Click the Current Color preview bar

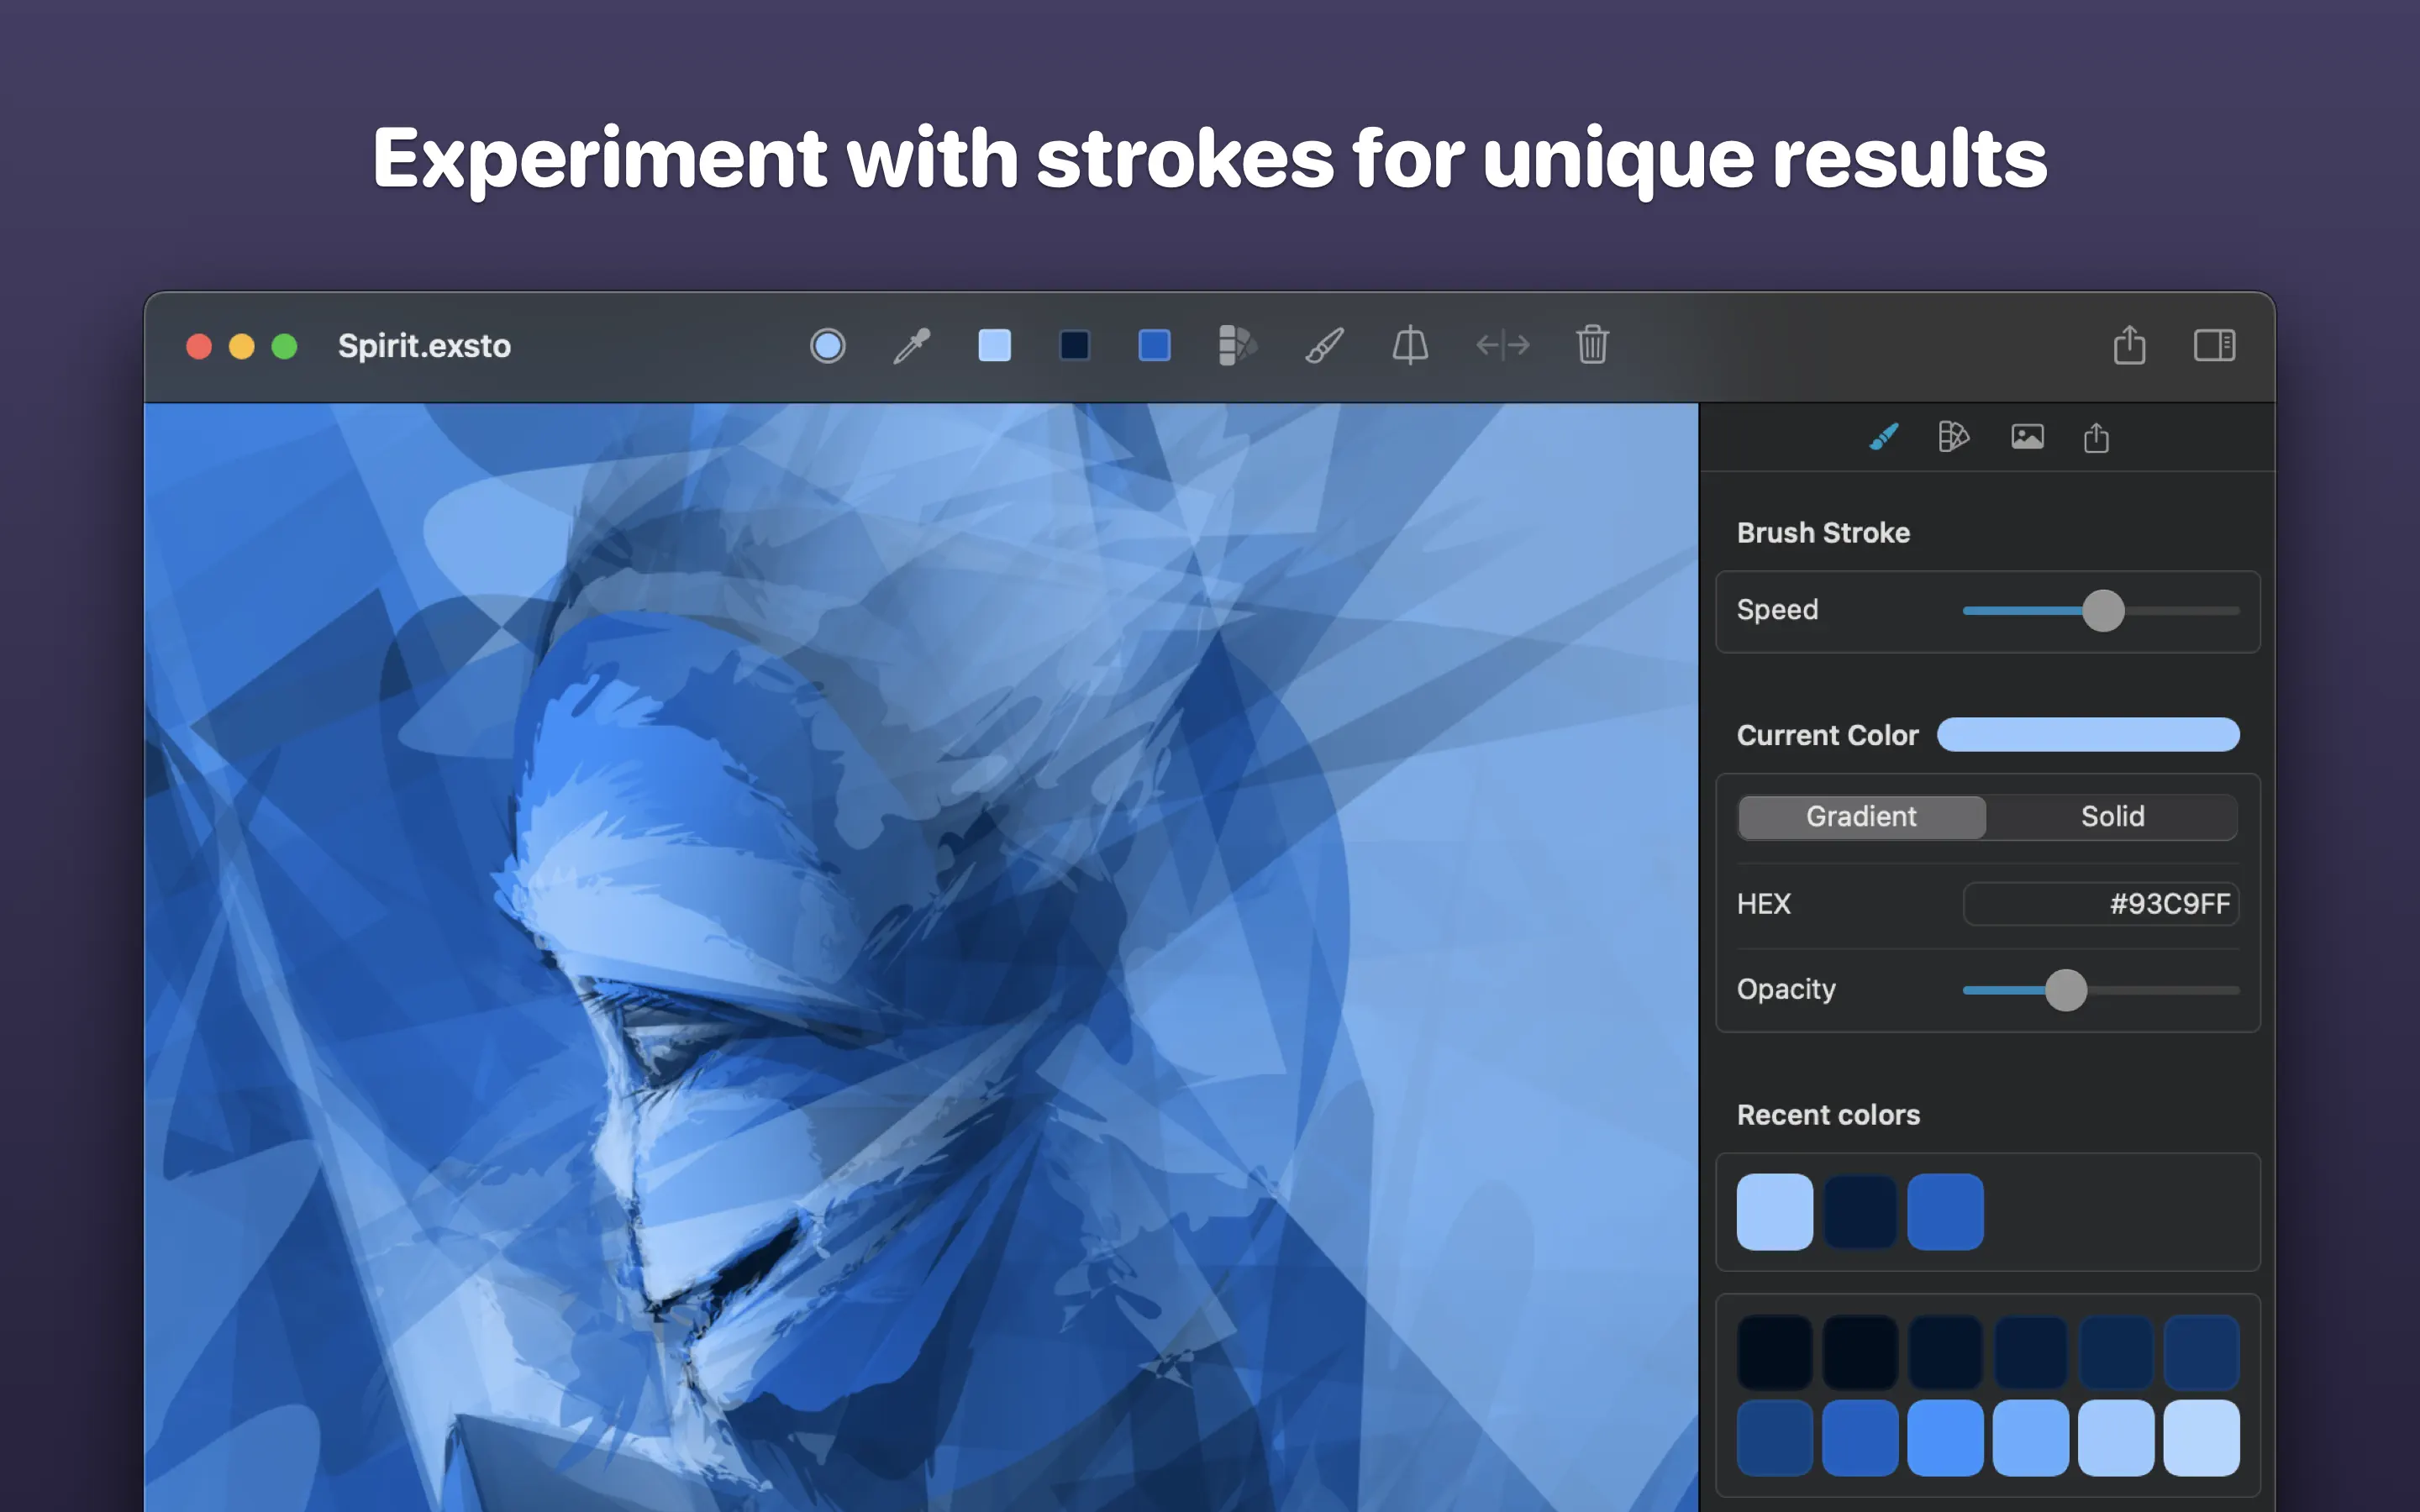(x=2088, y=735)
